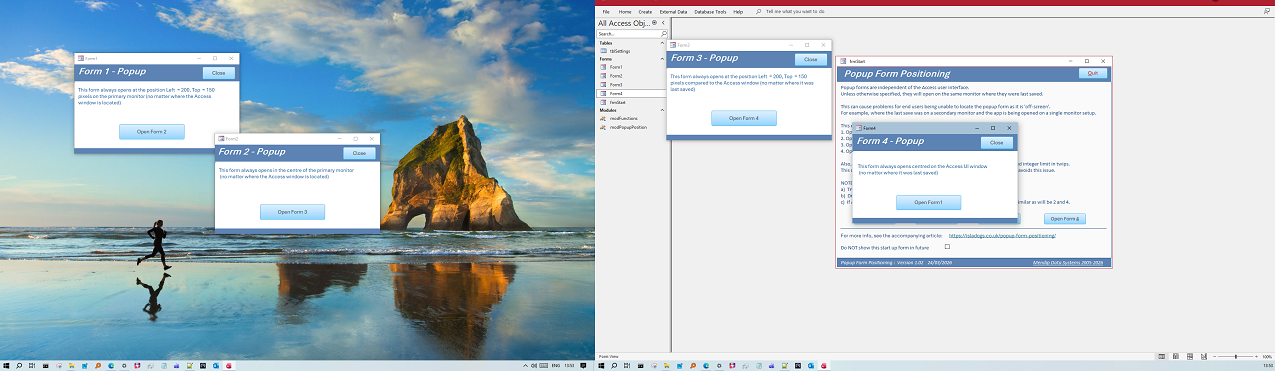
Task: Open Windows search on left monitor taskbar
Action: tap(18, 366)
